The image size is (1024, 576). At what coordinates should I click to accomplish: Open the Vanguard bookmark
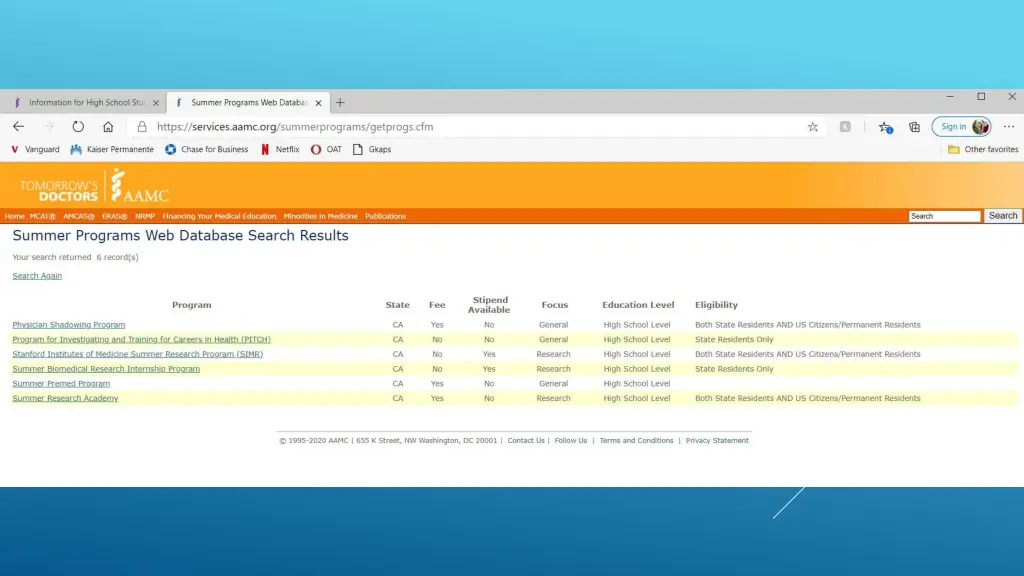point(35,150)
